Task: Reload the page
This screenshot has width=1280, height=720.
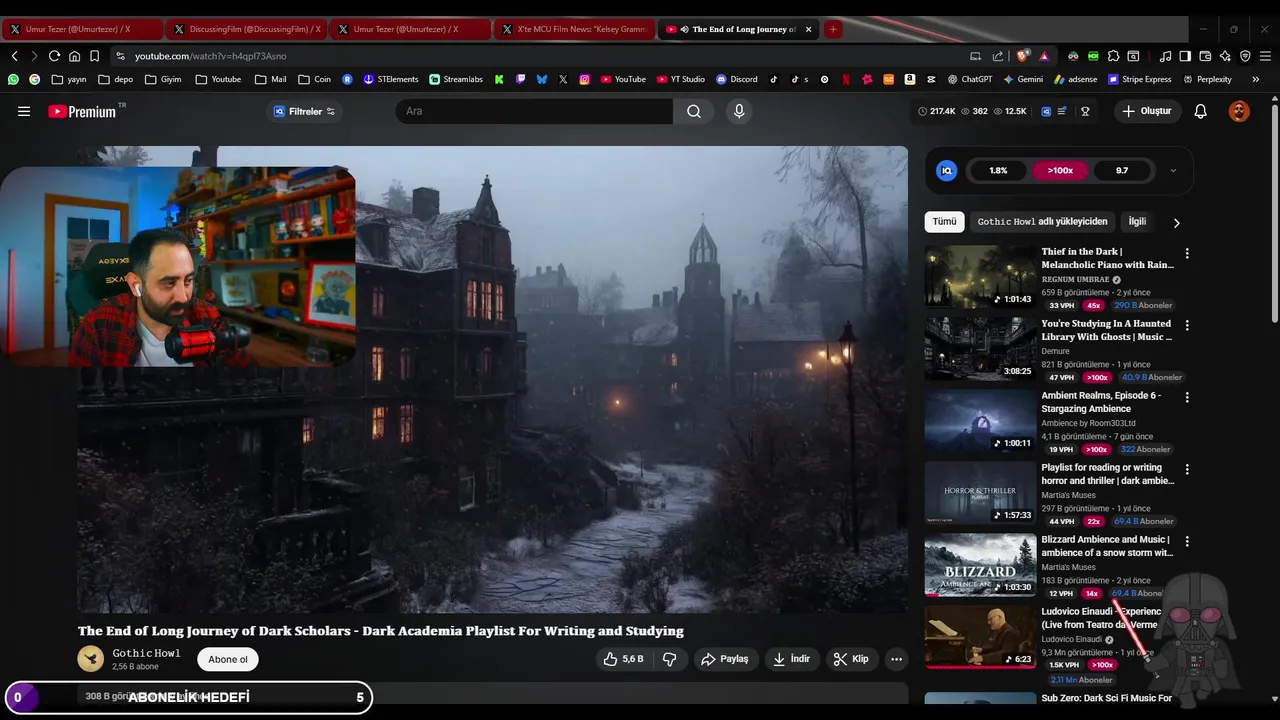Action: 54,56
